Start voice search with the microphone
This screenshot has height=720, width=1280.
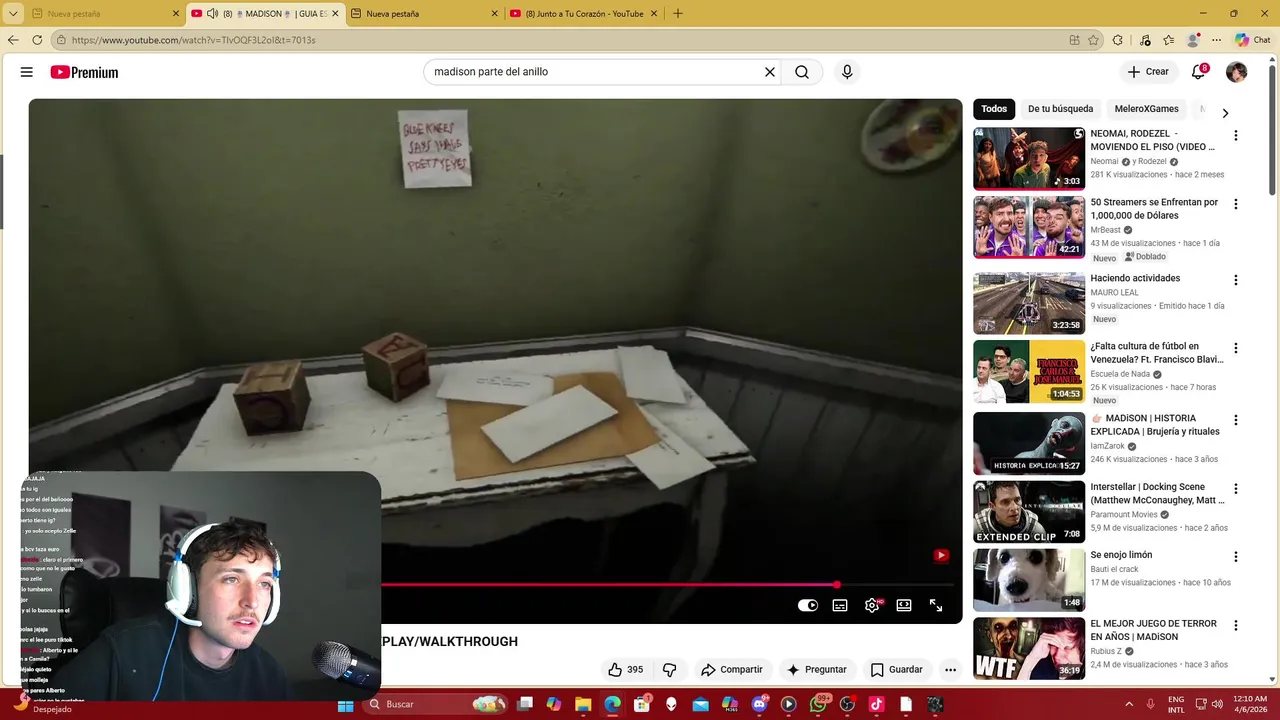tap(847, 72)
